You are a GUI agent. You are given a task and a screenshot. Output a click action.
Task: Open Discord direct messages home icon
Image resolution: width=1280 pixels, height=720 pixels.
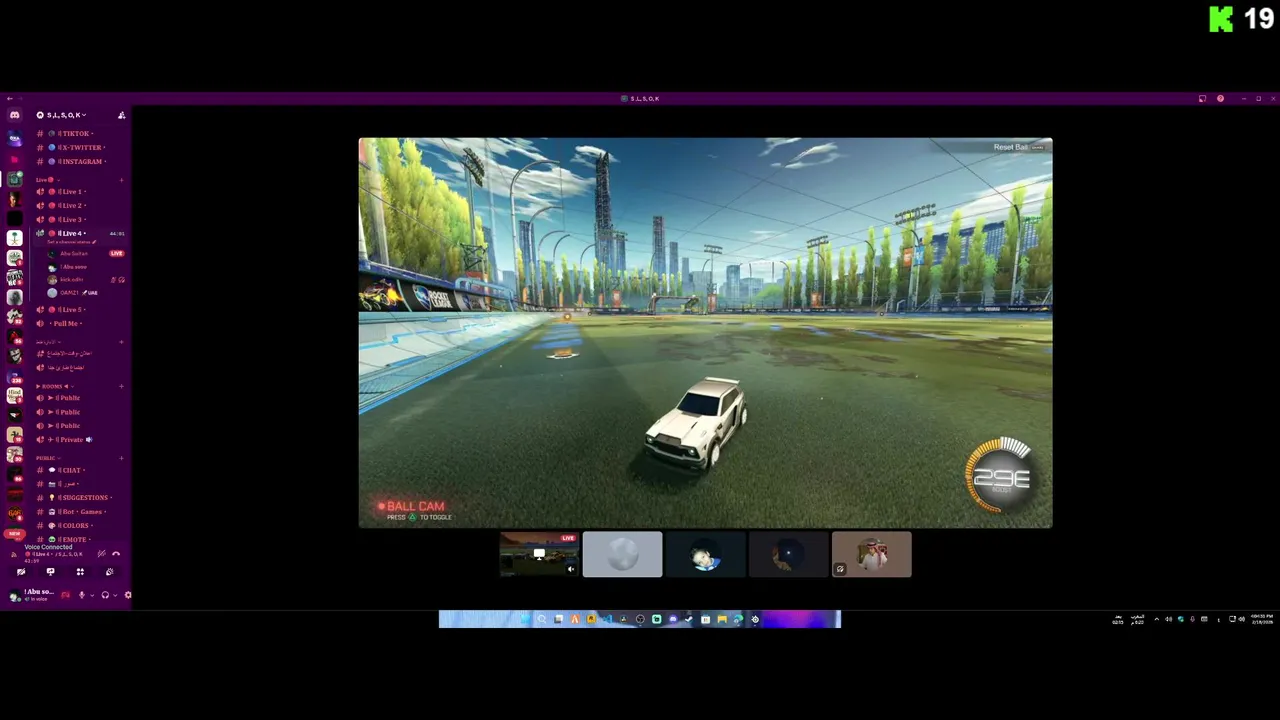tap(15, 115)
